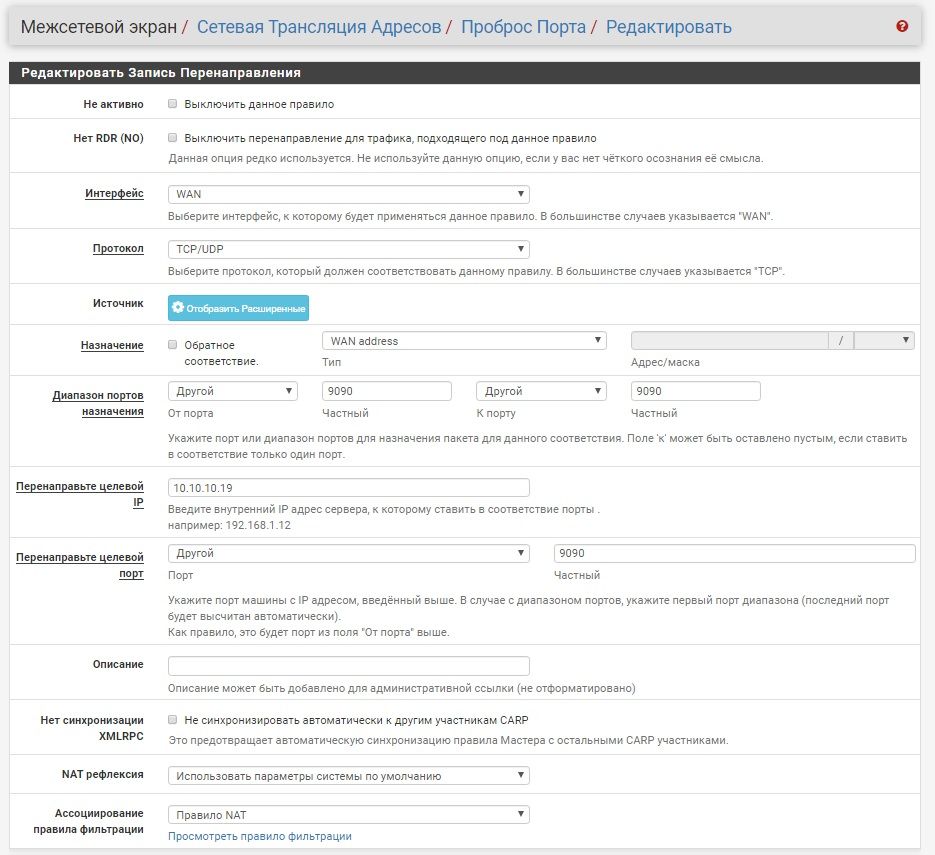This screenshot has width=935, height=855.
Task: Open the redirect target port type dropdown
Action: click(348, 553)
